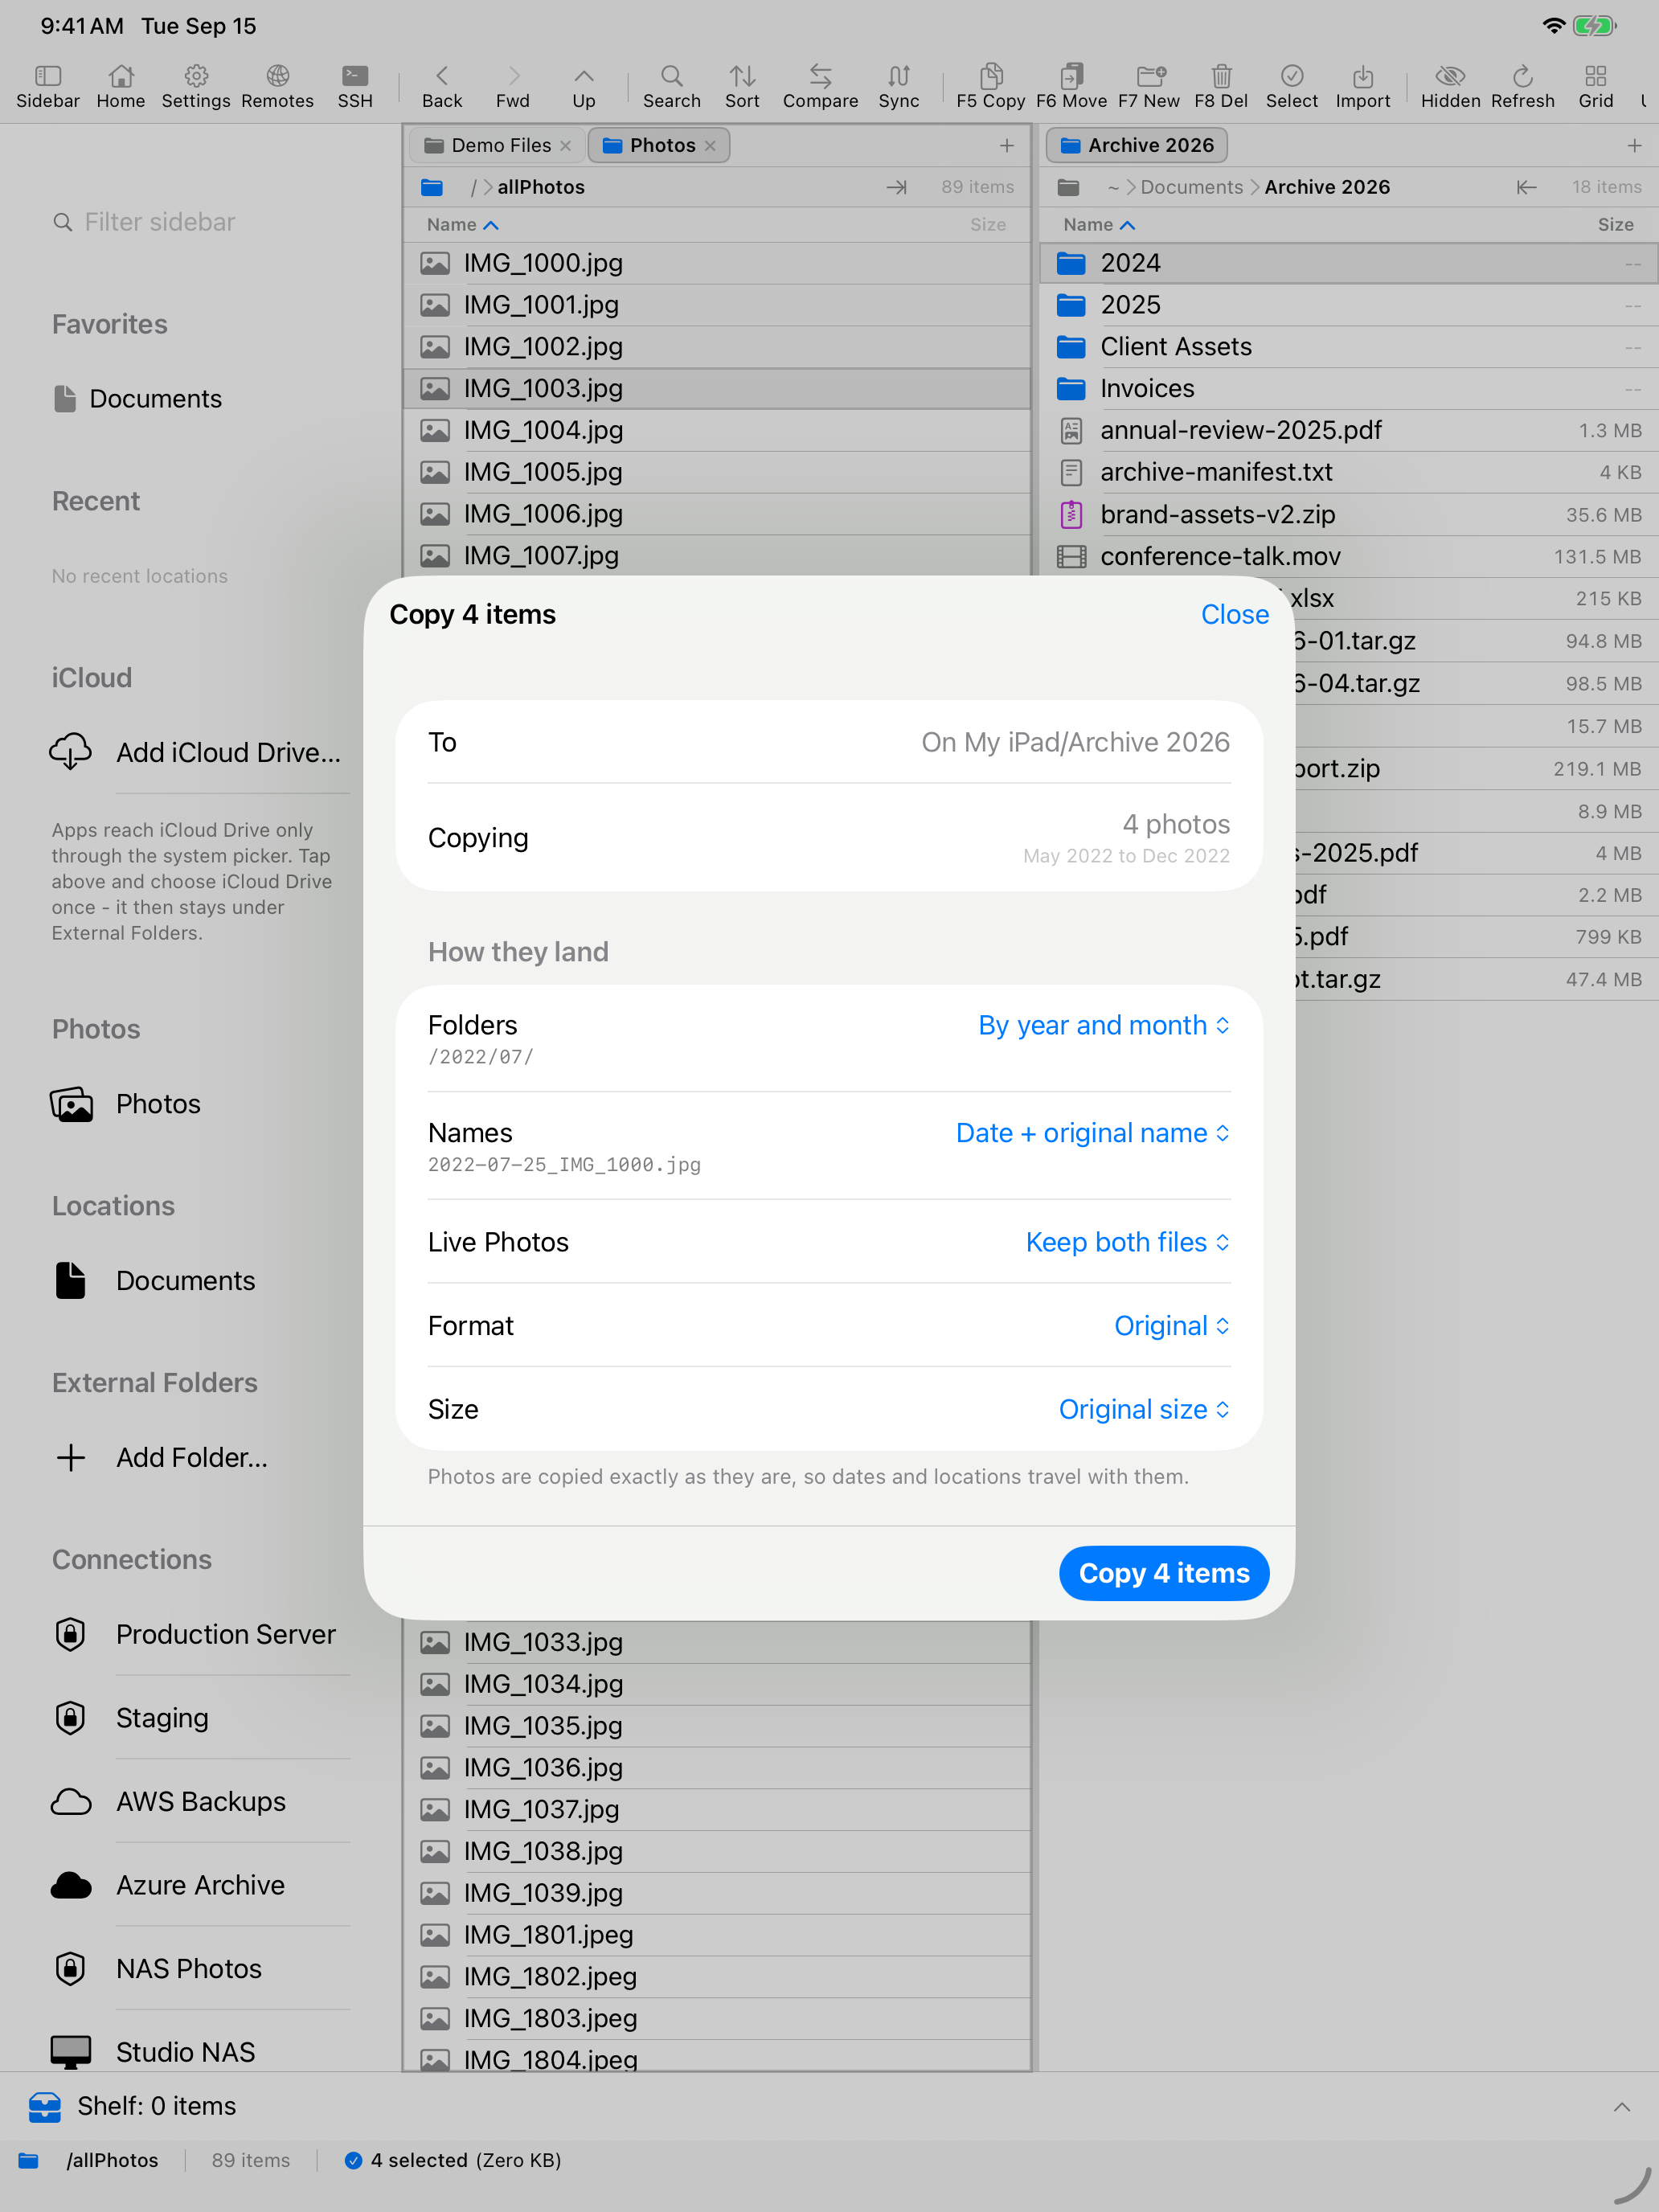Add new tab in right pane
1659x2212 pixels.
coord(1634,146)
